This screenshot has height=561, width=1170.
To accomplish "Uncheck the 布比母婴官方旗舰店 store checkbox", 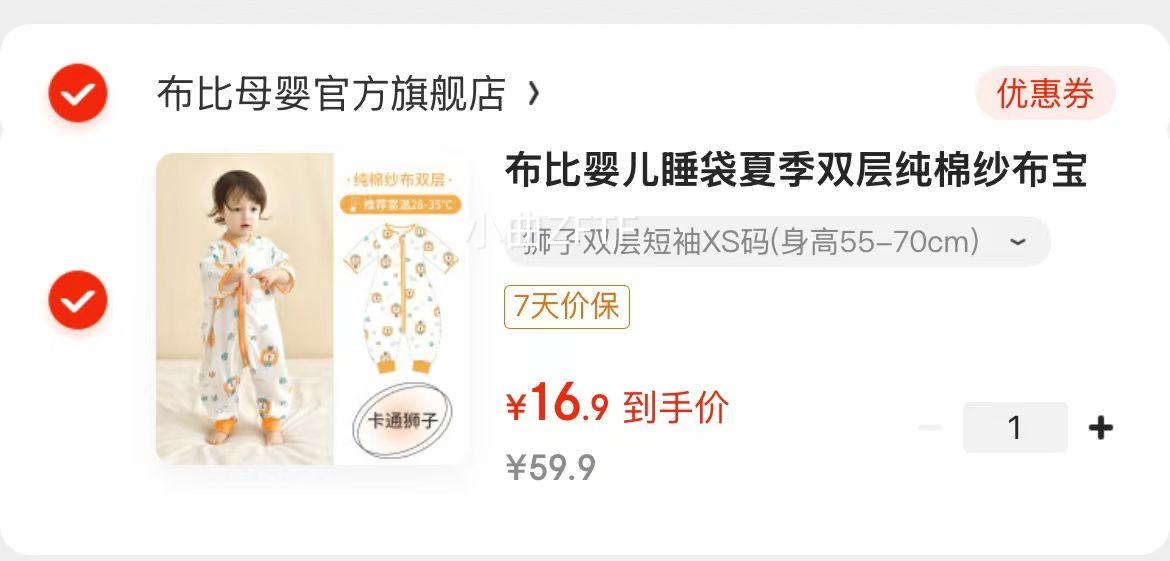I will (78, 93).
